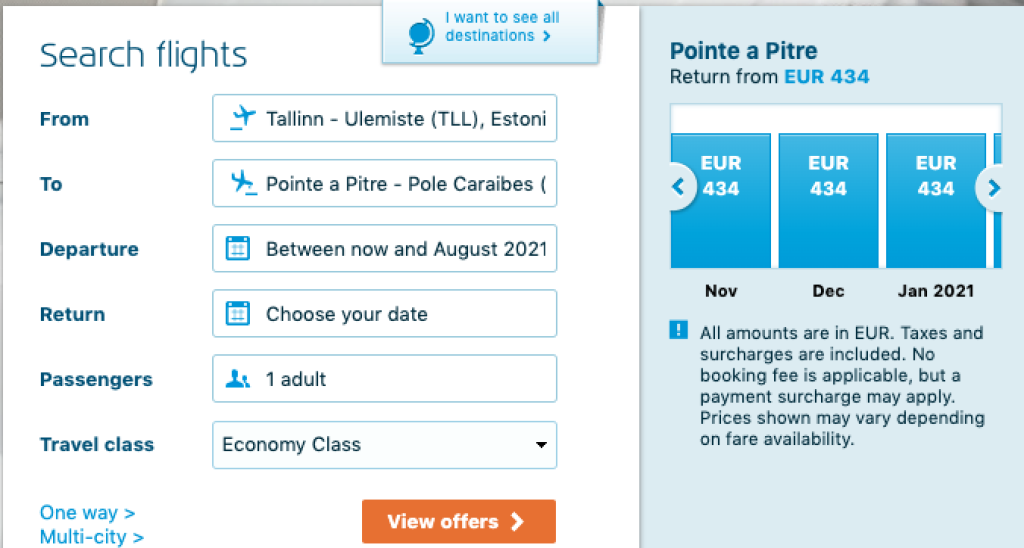Click the blue info icon beside amounts note
This screenshot has width=1024, height=548.
679,331
